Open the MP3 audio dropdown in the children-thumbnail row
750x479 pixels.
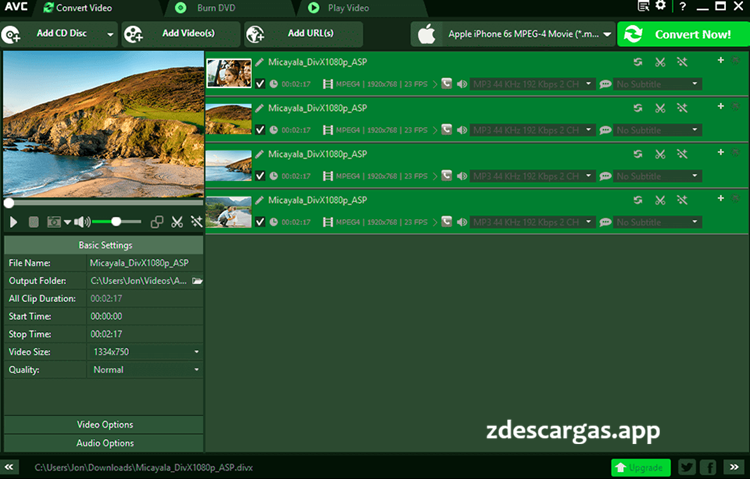(x=532, y=84)
